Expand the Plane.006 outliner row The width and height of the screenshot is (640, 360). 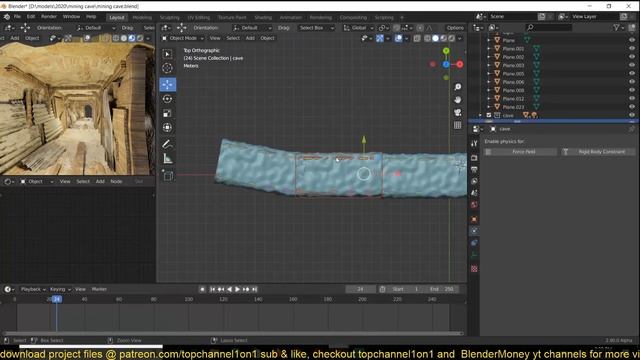[489, 82]
